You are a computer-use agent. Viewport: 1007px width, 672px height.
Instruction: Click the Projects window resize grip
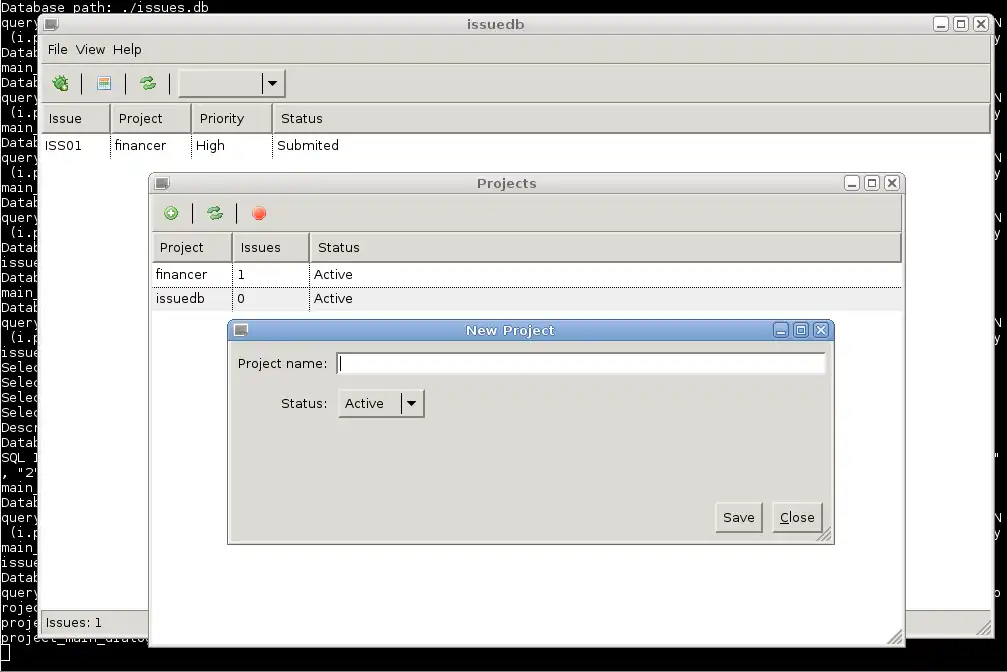point(895,637)
